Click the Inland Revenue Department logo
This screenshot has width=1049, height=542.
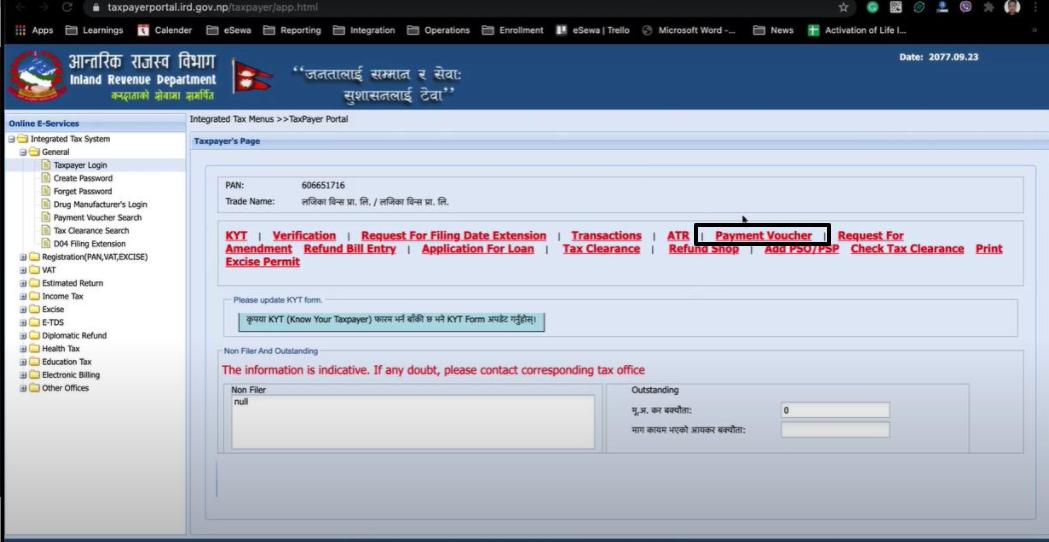[x=37, y=77]
